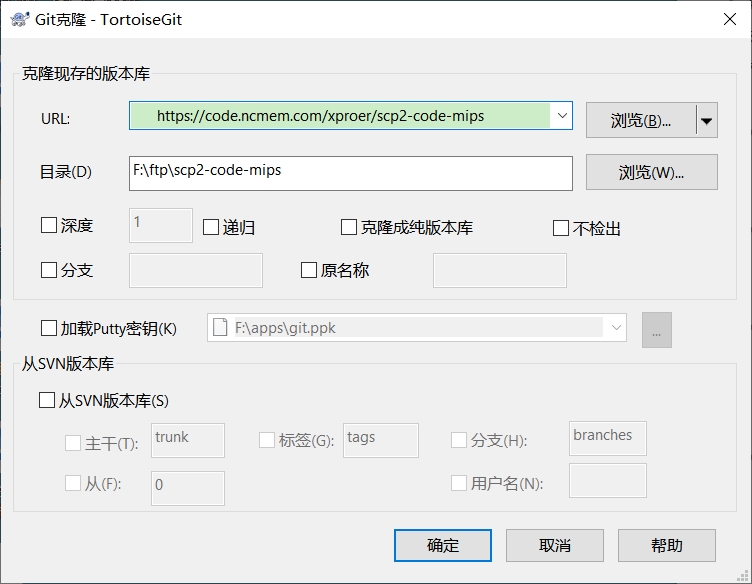The image size is (752, 584).
Task: Focus the 目录 directory path field
Action: click(350, 172)
